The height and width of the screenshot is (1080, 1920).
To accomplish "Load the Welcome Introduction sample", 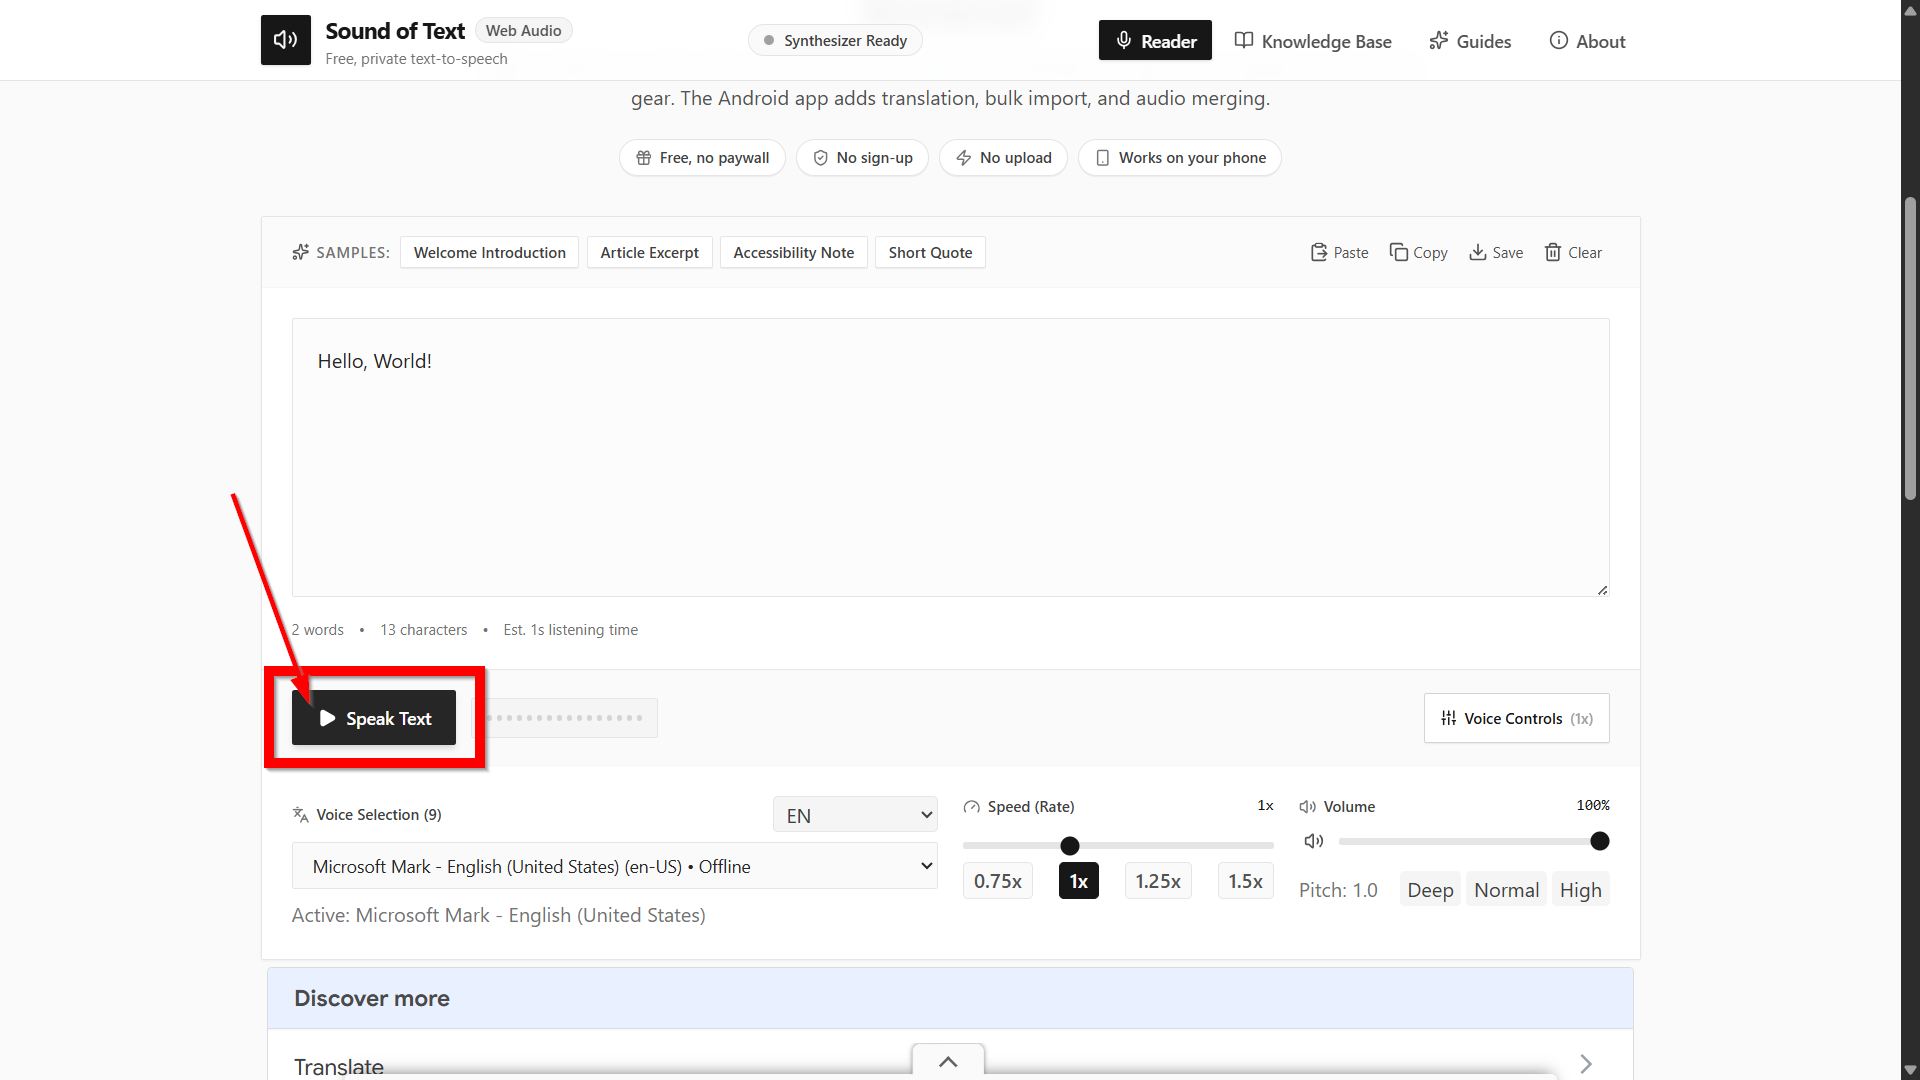I will tap(490, 253).
